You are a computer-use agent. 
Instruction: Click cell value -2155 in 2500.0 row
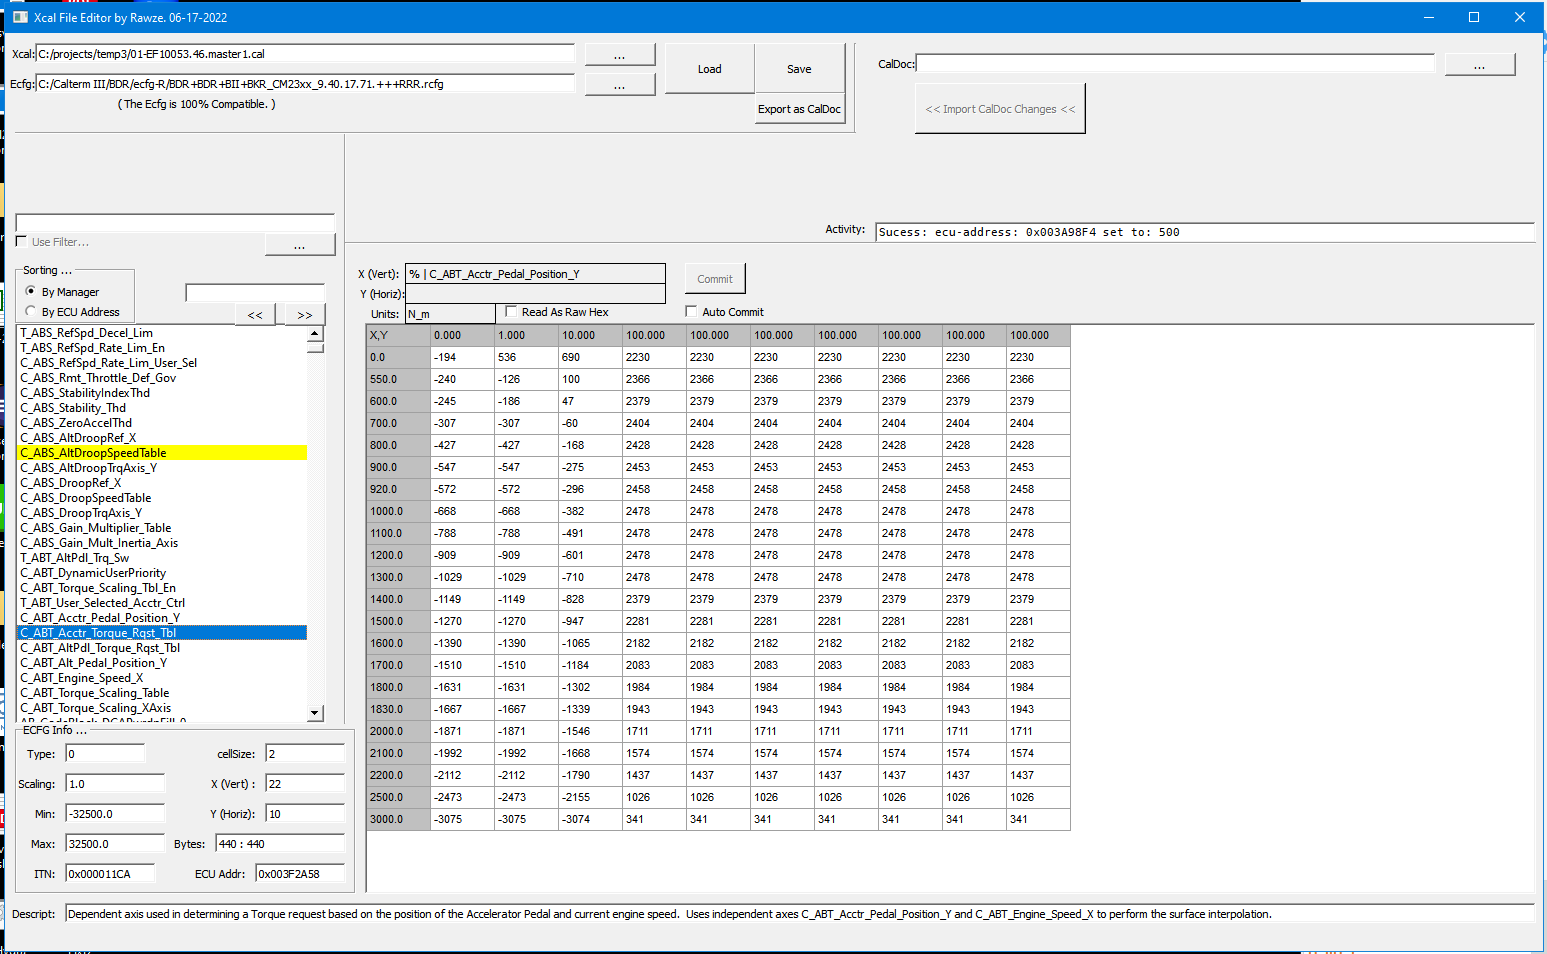(x=591, y=797)
